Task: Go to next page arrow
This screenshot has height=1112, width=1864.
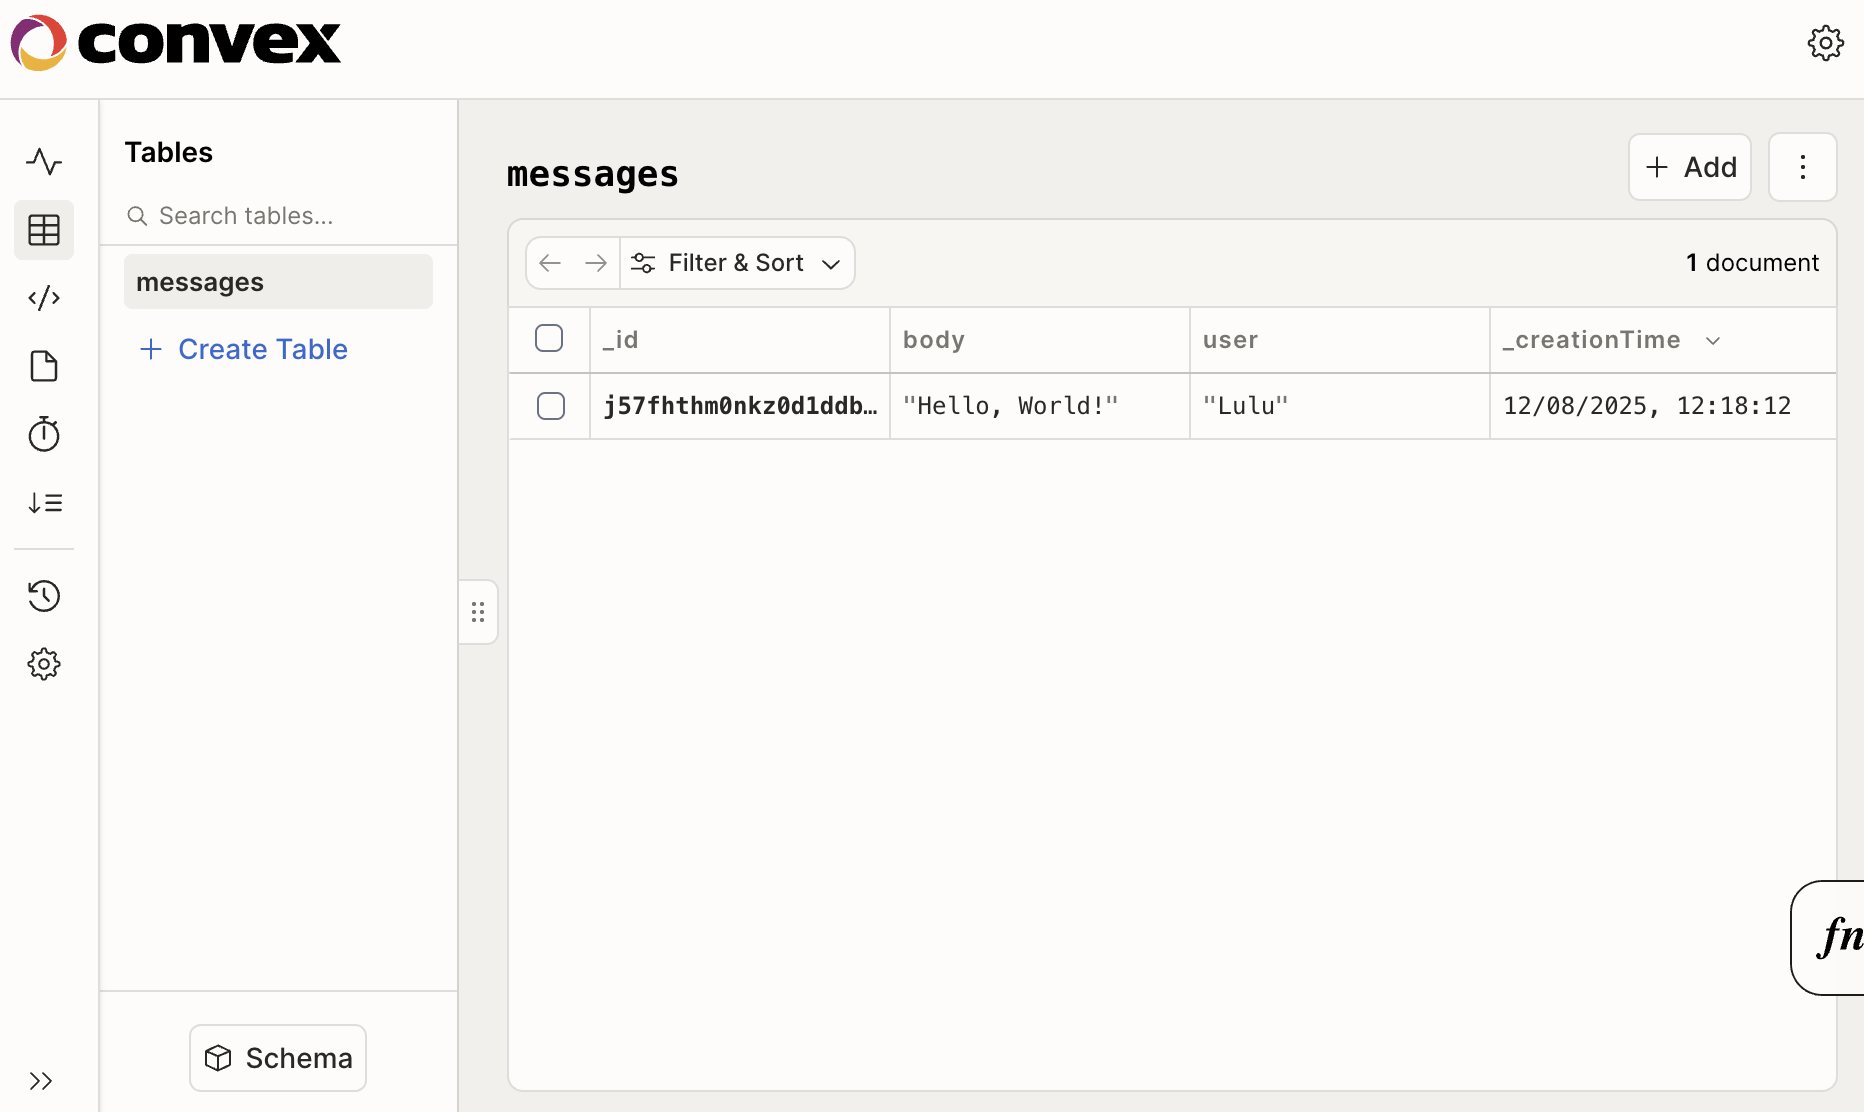Action: point(596,263)
